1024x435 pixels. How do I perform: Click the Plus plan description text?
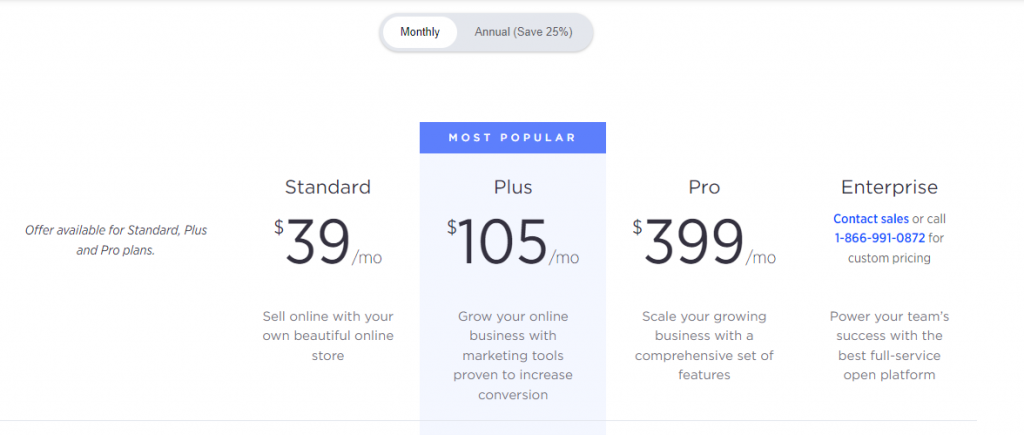point(512,355)
